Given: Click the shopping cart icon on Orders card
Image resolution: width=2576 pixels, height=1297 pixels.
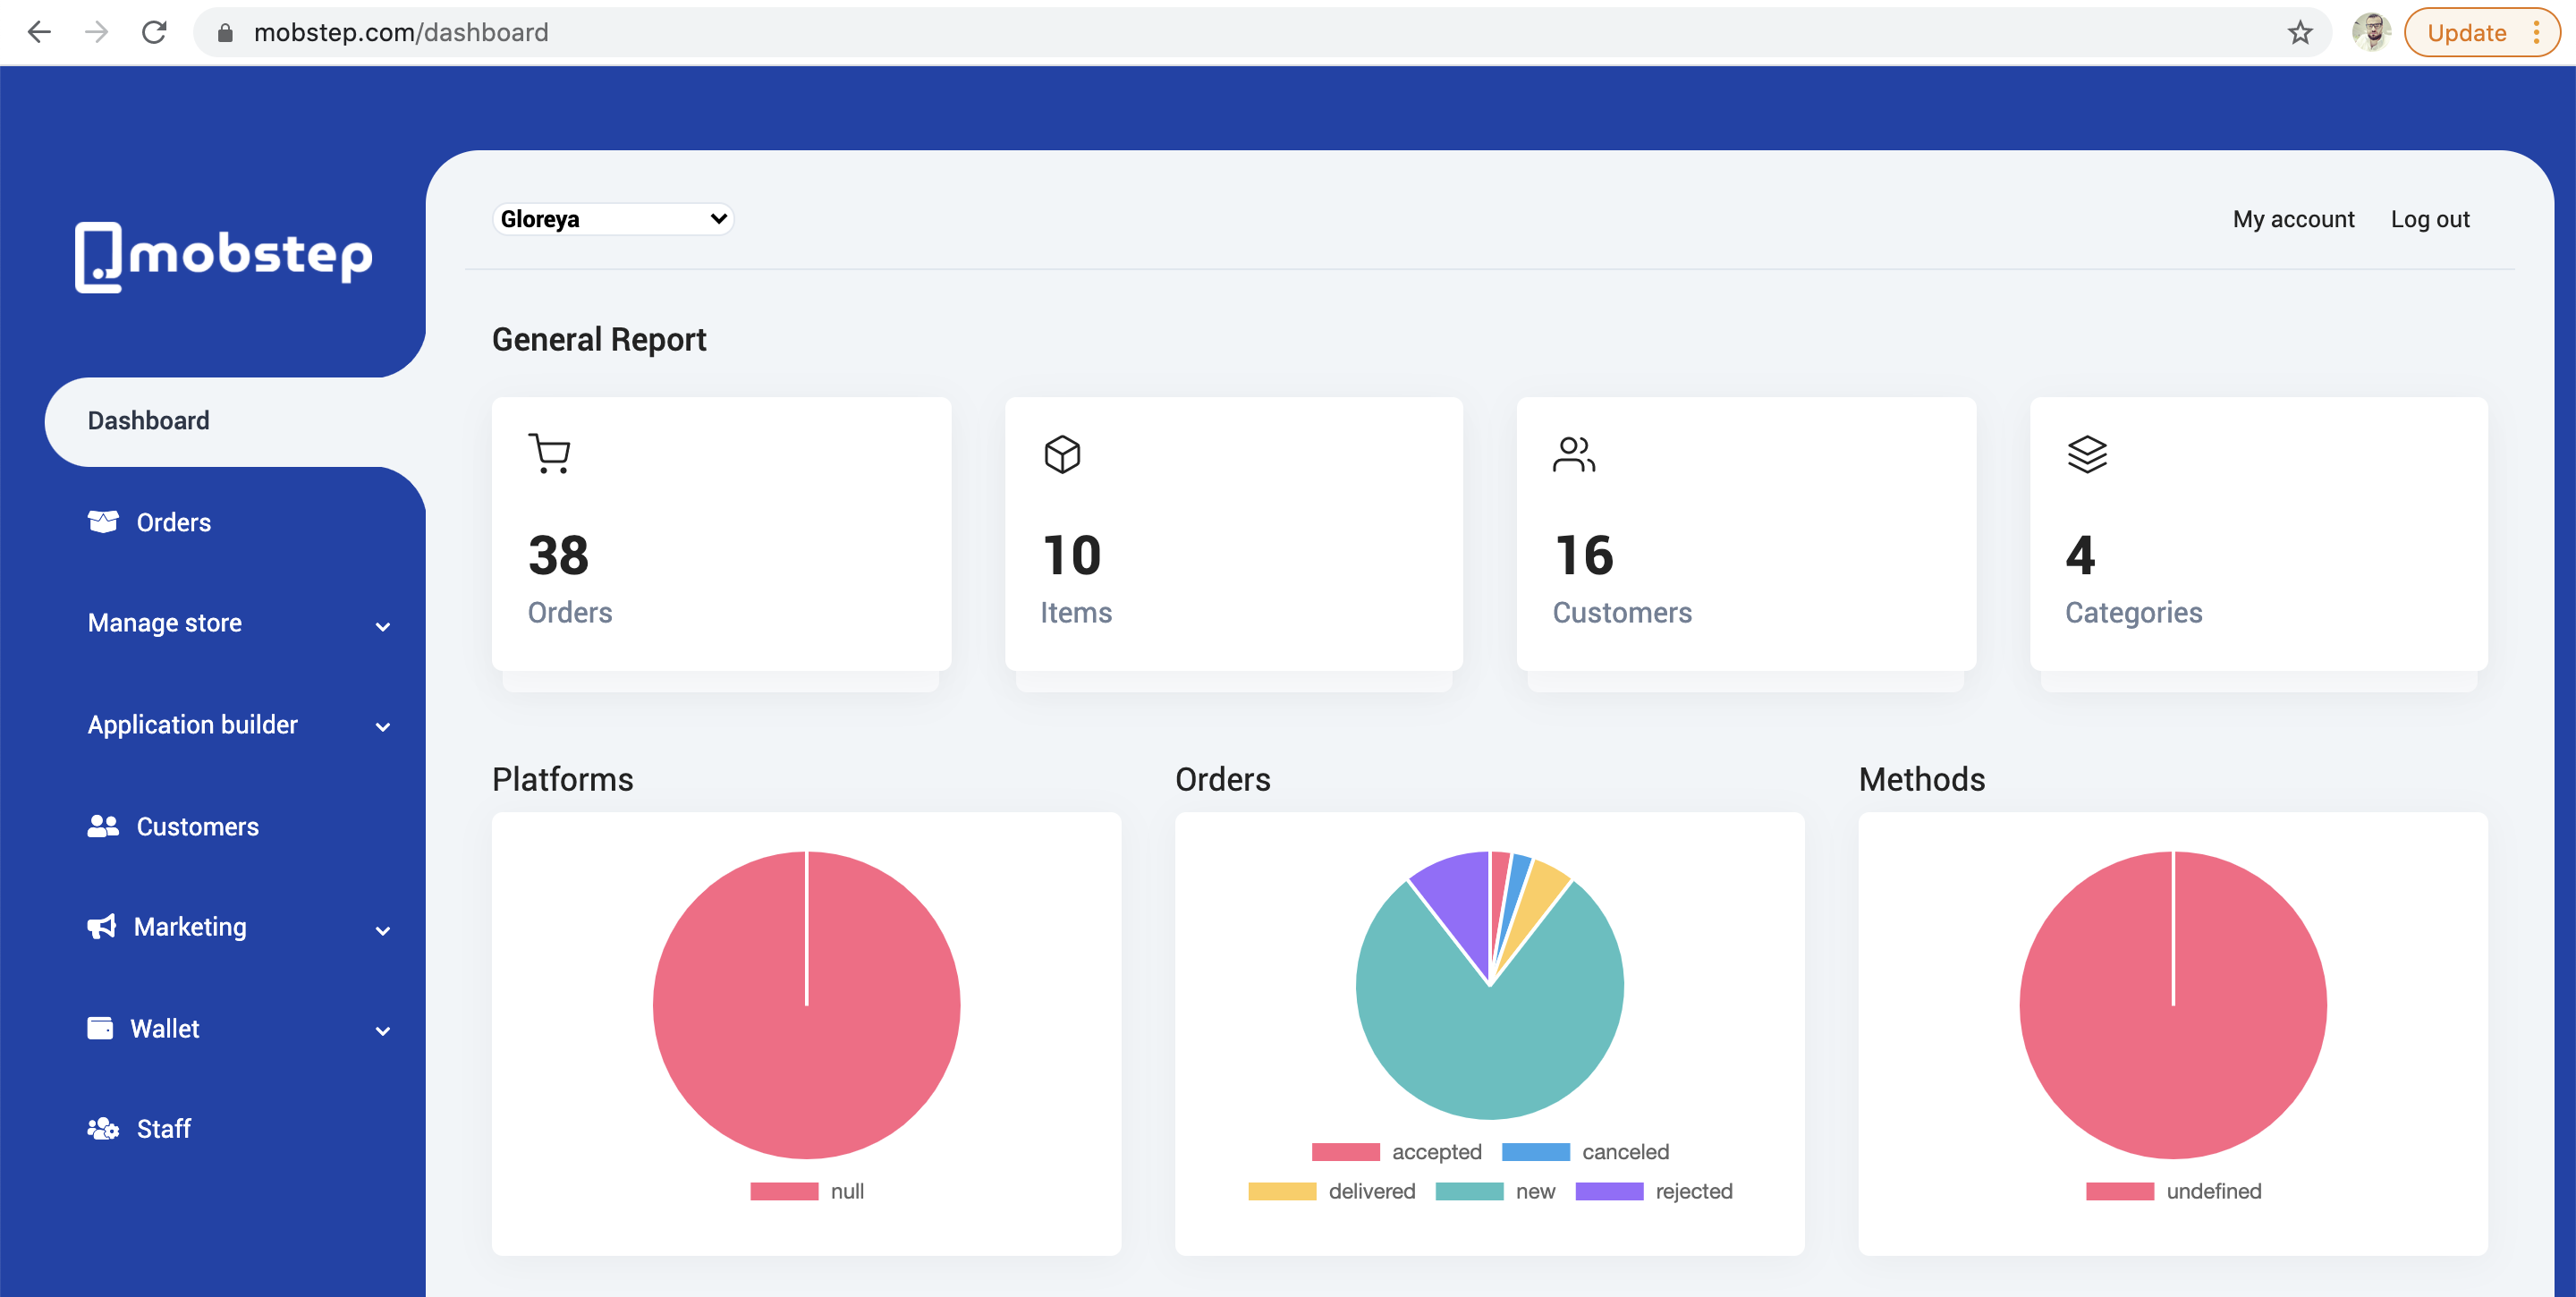Looking at the screenshot, I should point(549,454).
